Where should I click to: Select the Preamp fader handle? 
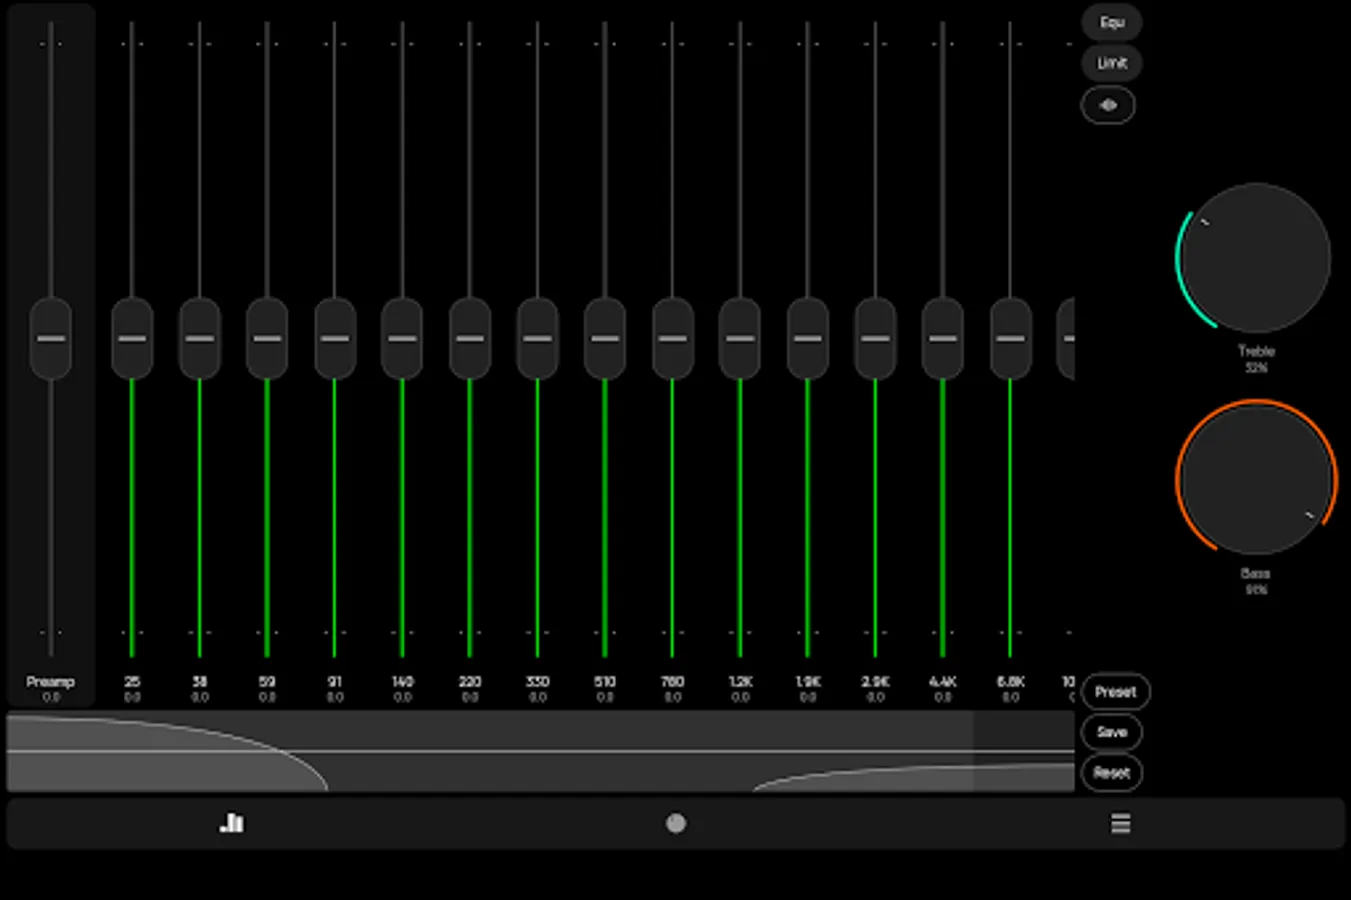(x=50, y=340)
